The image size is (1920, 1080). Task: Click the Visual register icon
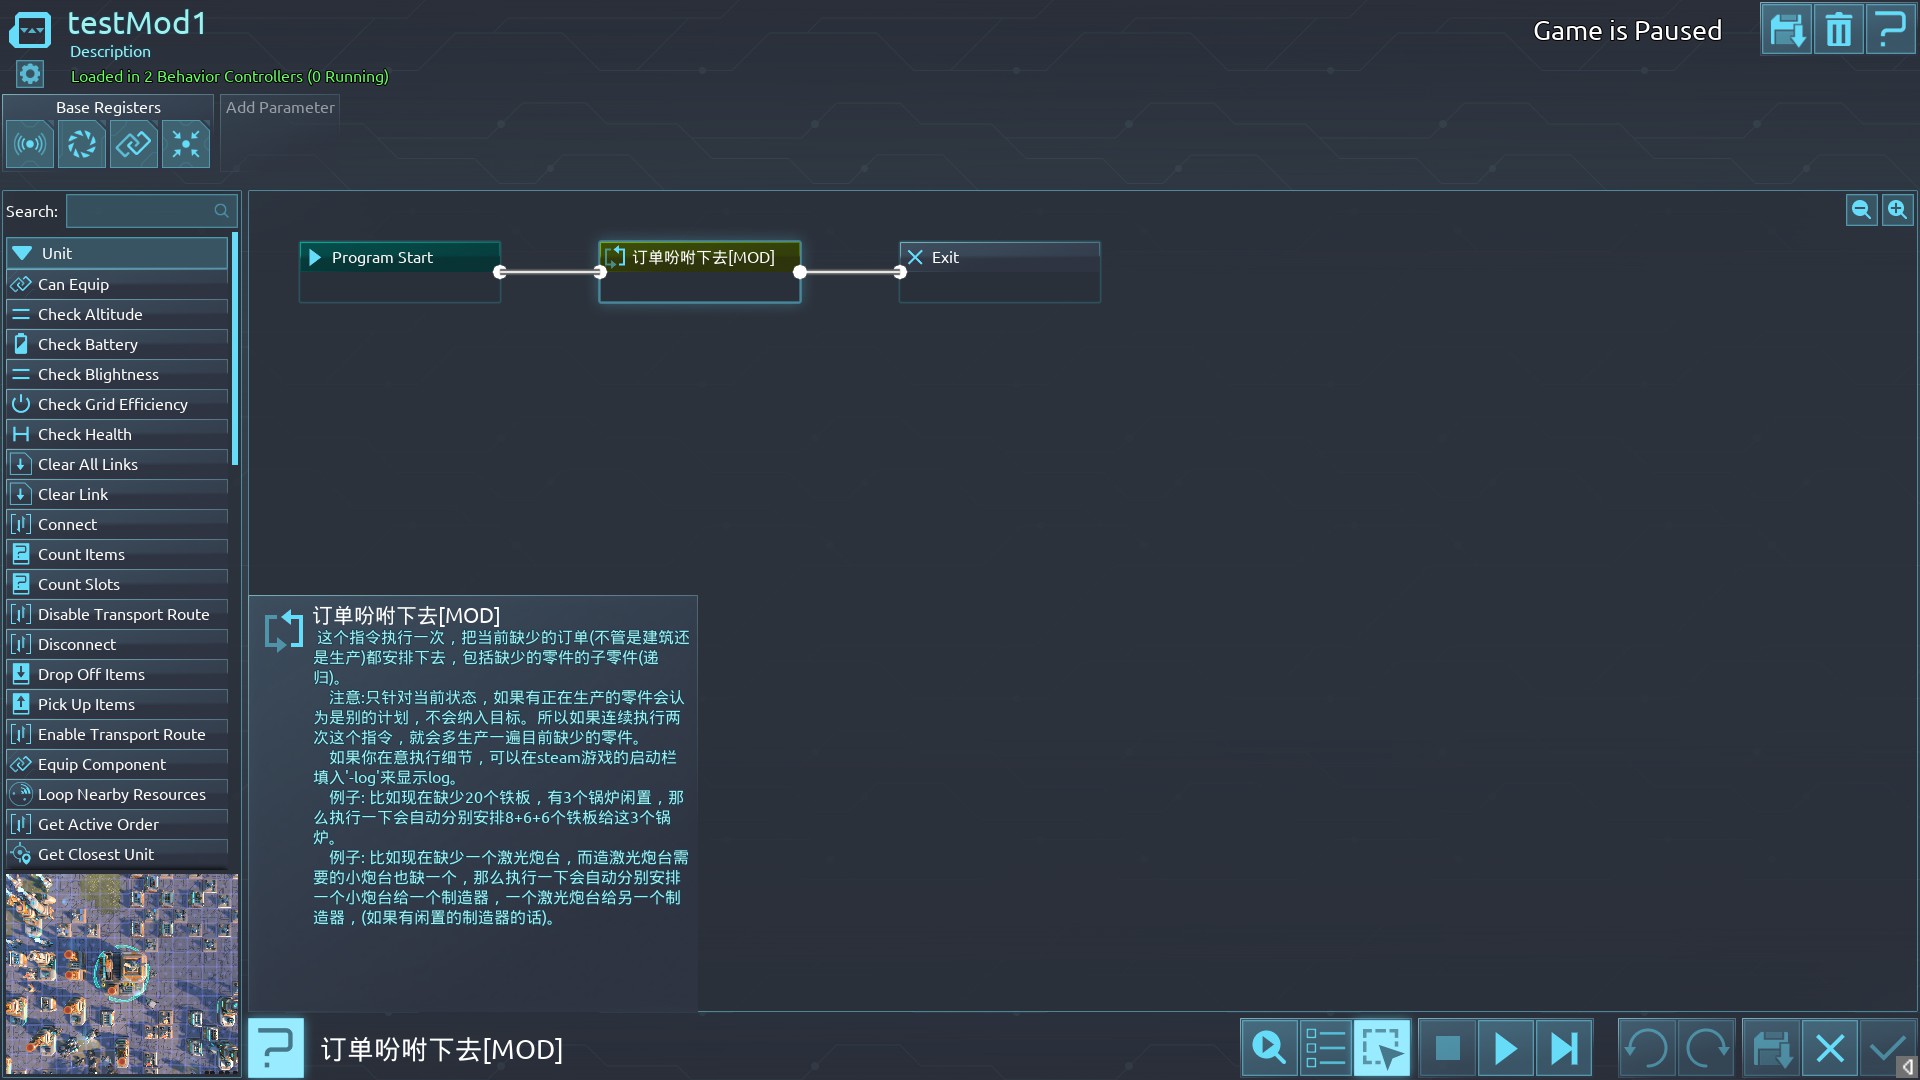82,145
